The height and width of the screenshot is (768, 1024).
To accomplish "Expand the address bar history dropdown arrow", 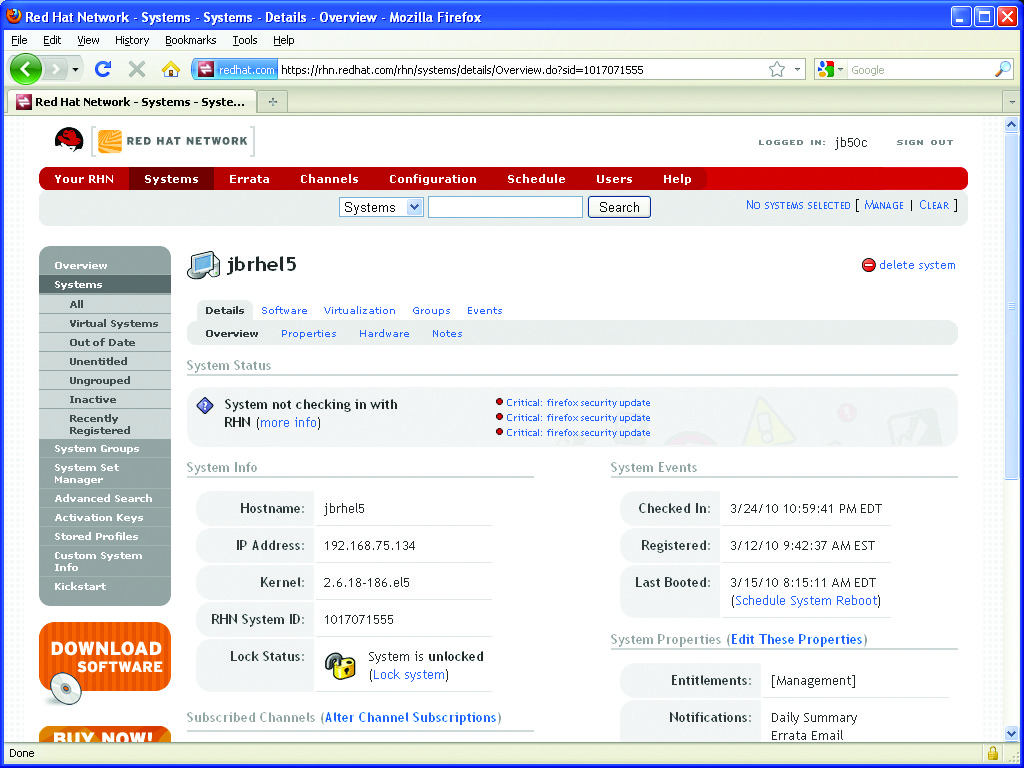I will tap(798, 70).
